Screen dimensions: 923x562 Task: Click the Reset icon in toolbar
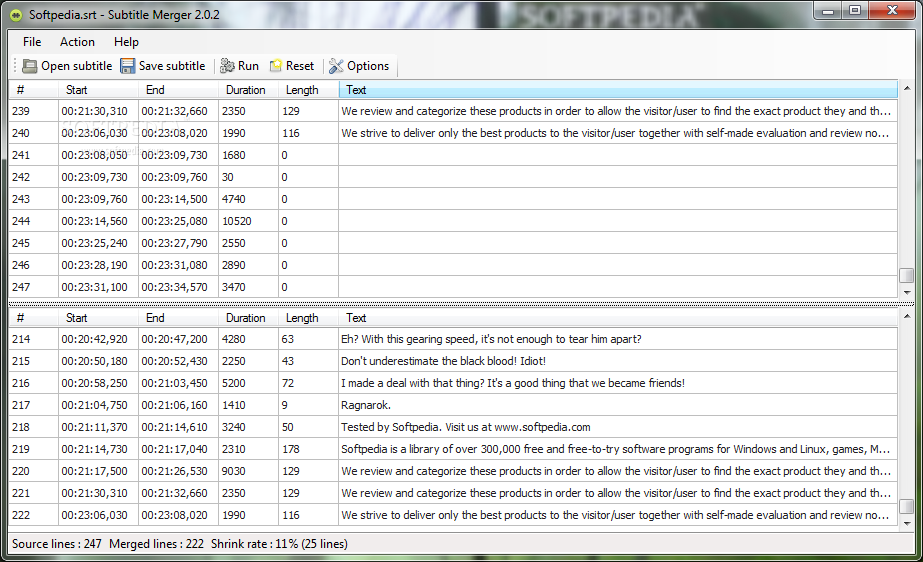pos(276,66)
